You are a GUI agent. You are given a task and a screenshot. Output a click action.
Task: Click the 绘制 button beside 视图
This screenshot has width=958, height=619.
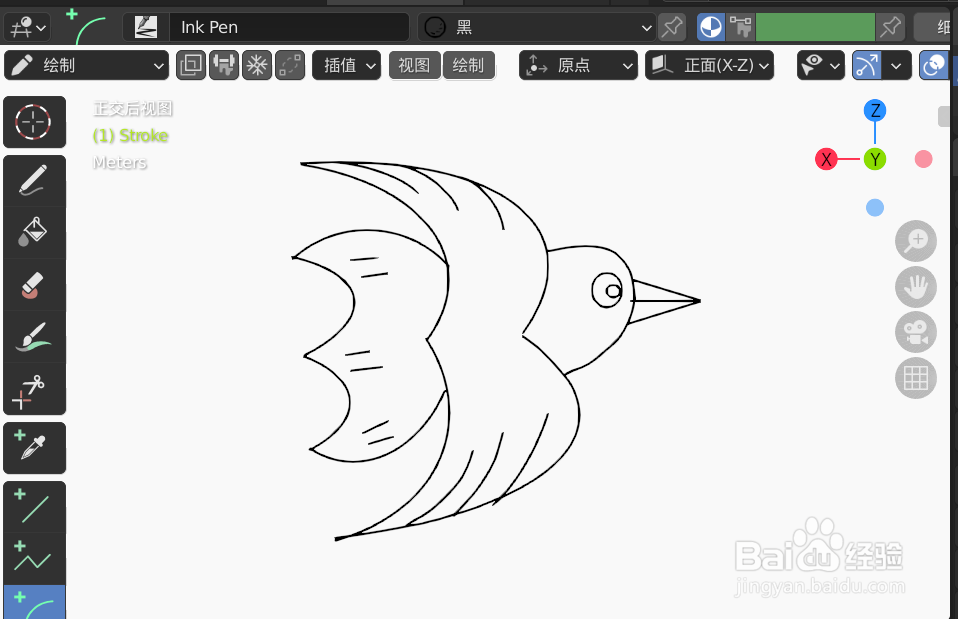[x=469, y=65]
